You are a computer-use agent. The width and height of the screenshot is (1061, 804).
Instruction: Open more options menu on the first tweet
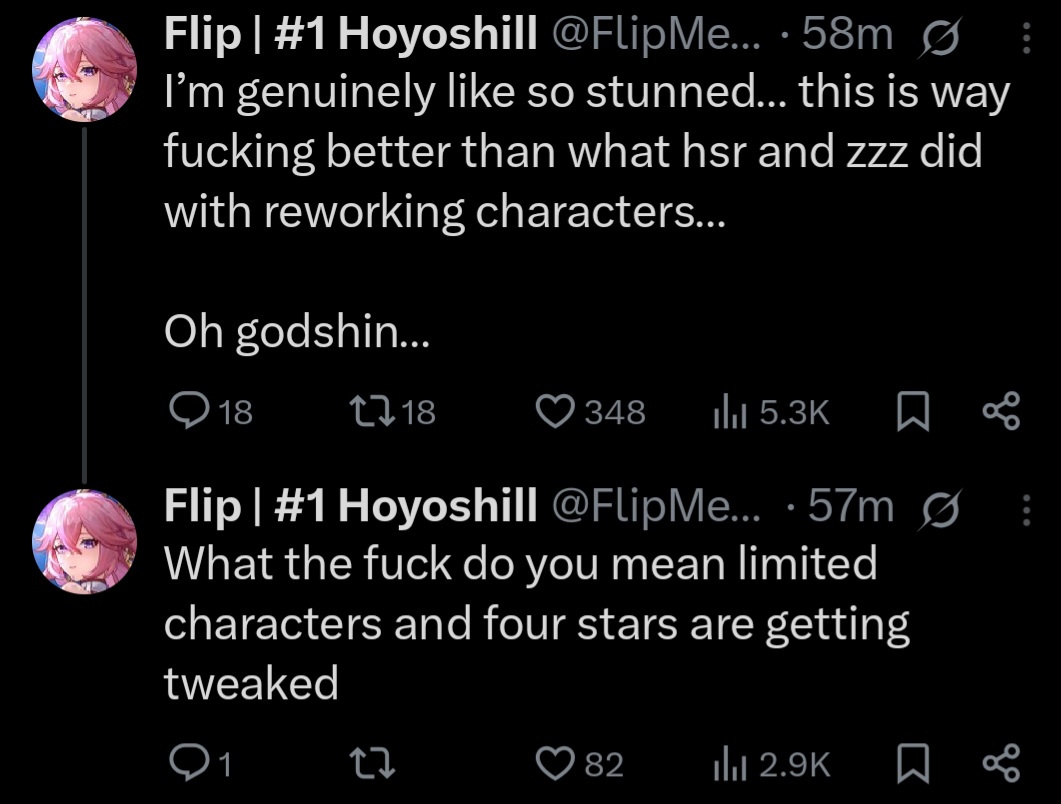coord(1026,38)
